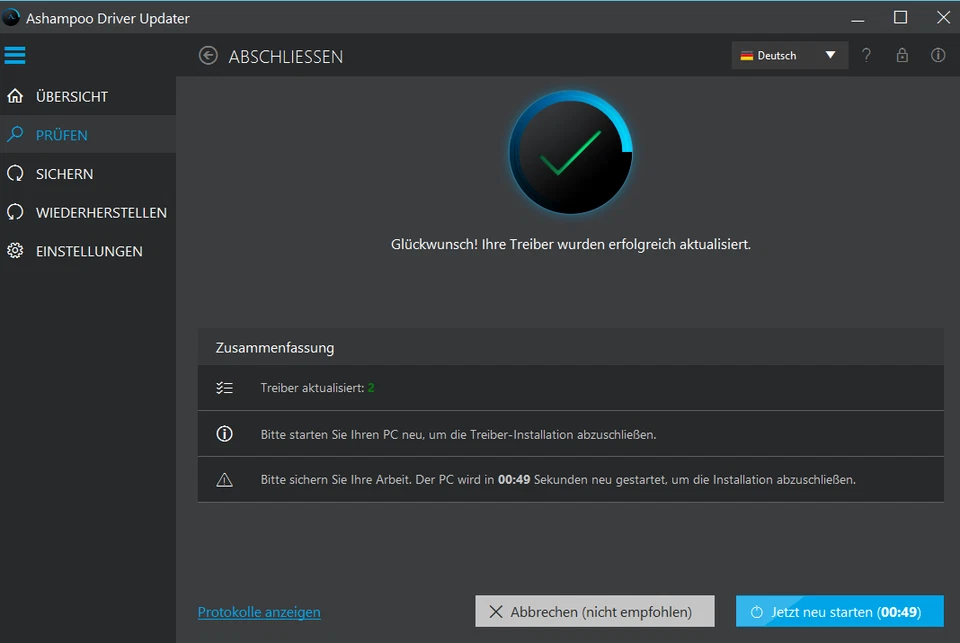The image size is (960, 643).
Task: Cancel restart via Abbrechen (nicht empfohlen)
Action: (x=594, y=611)
